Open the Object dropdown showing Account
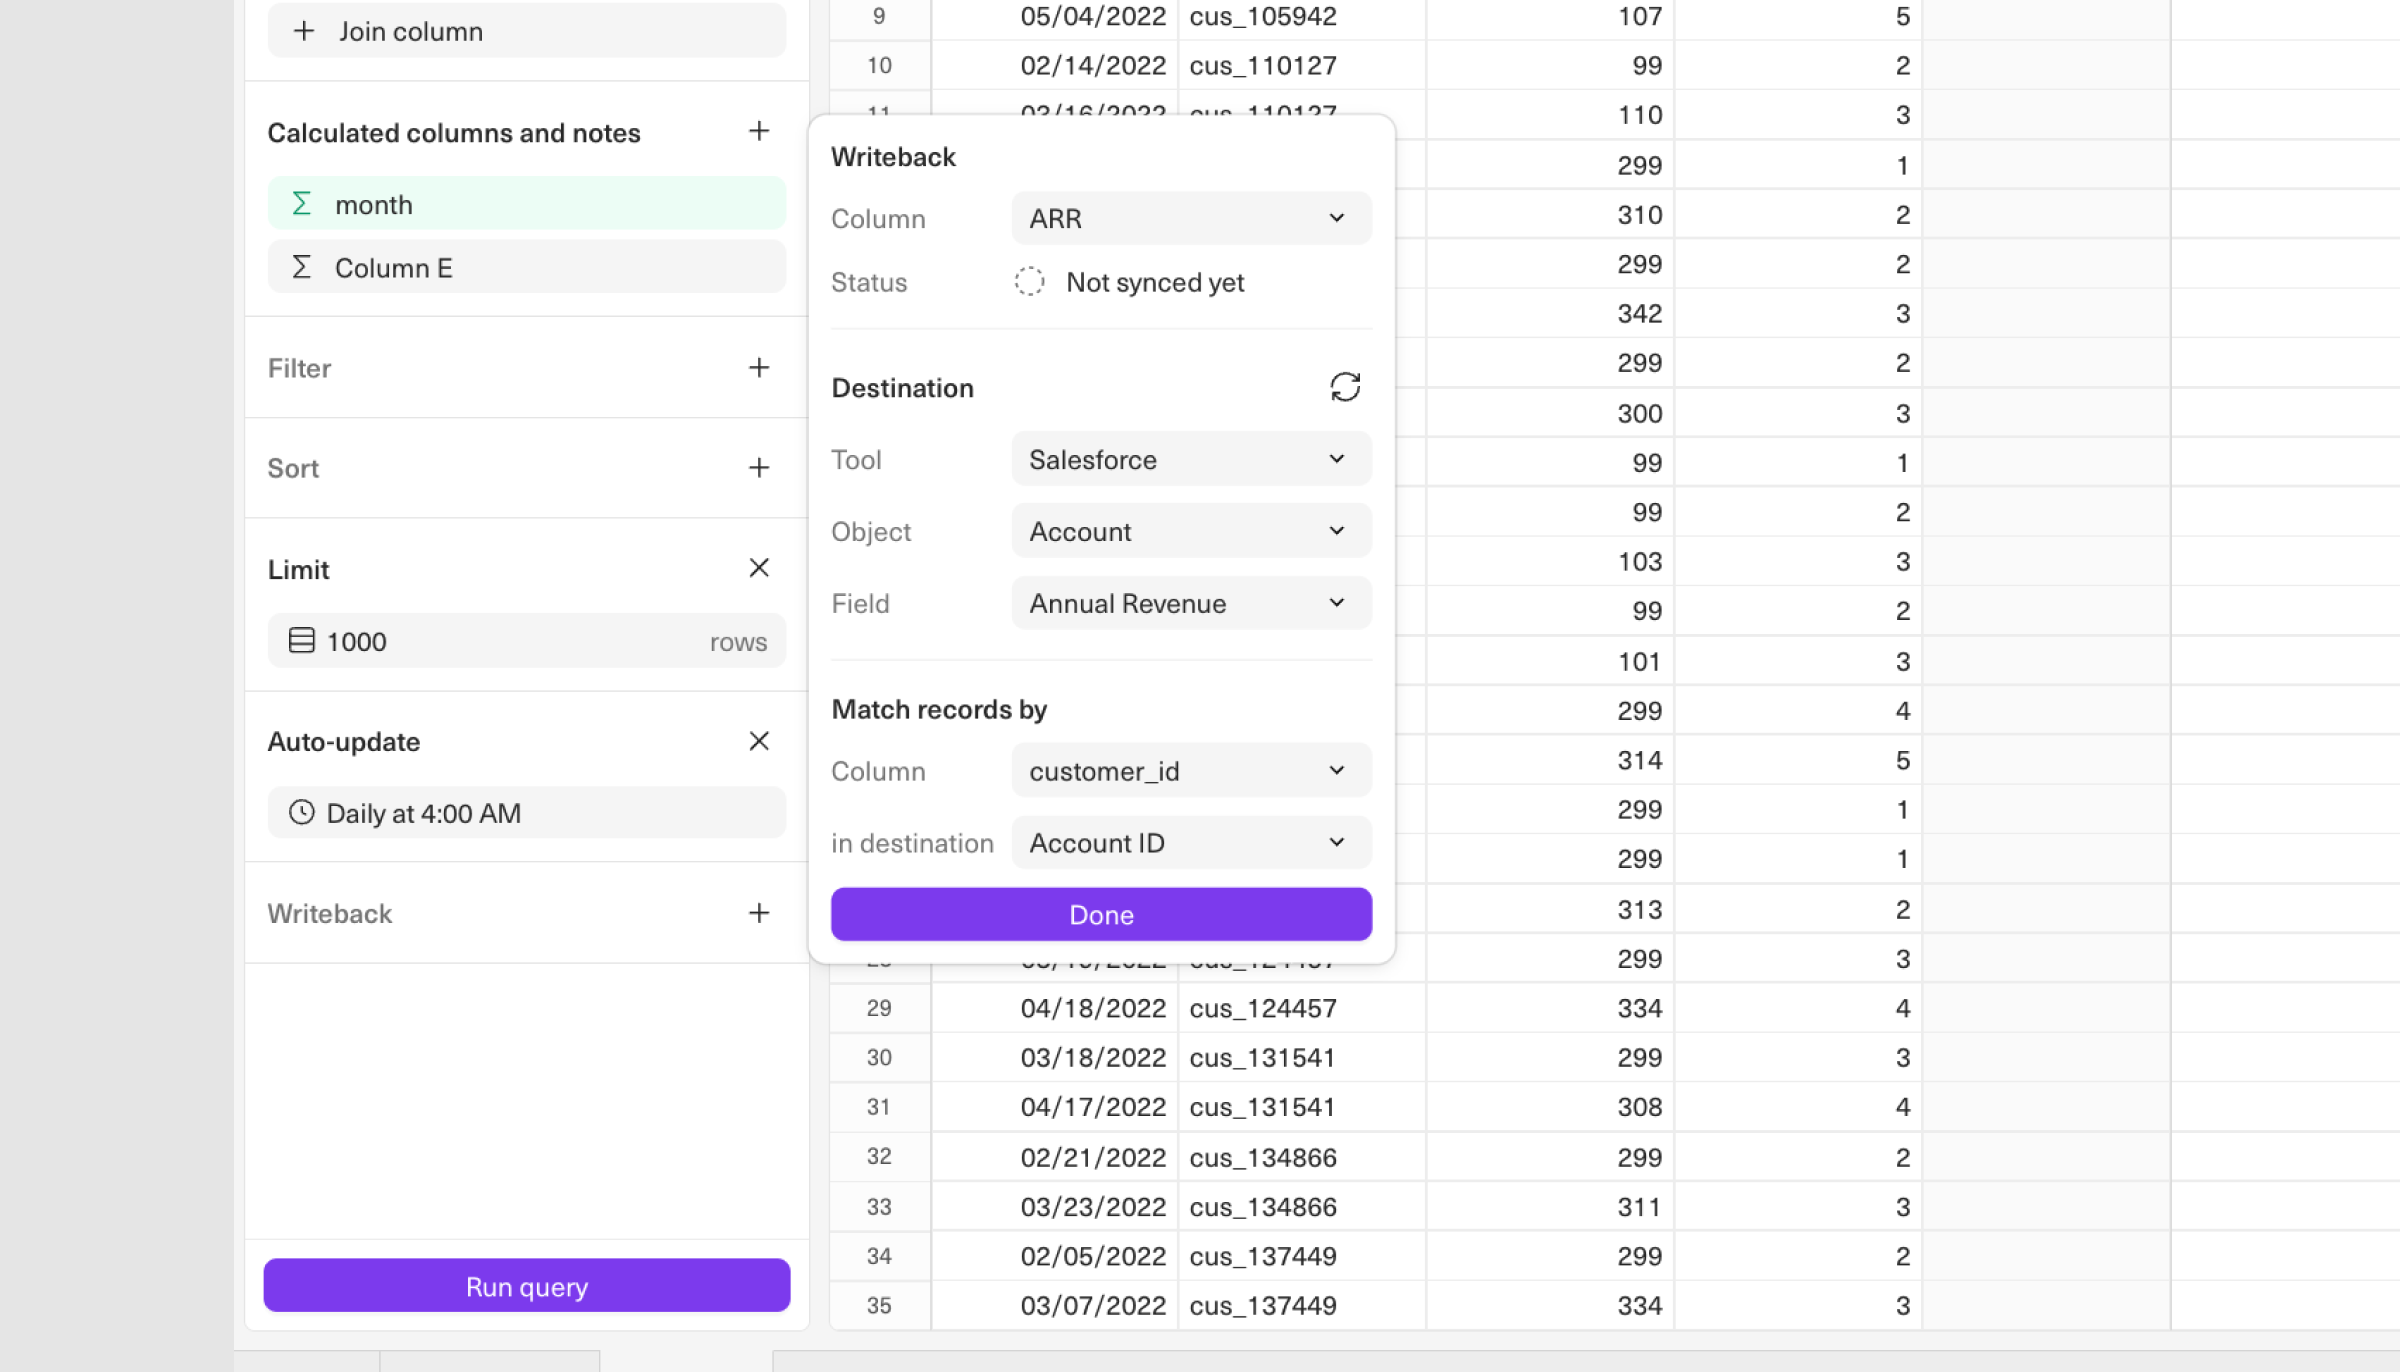2400x1372 pixels. click(x=1190, y=531)
